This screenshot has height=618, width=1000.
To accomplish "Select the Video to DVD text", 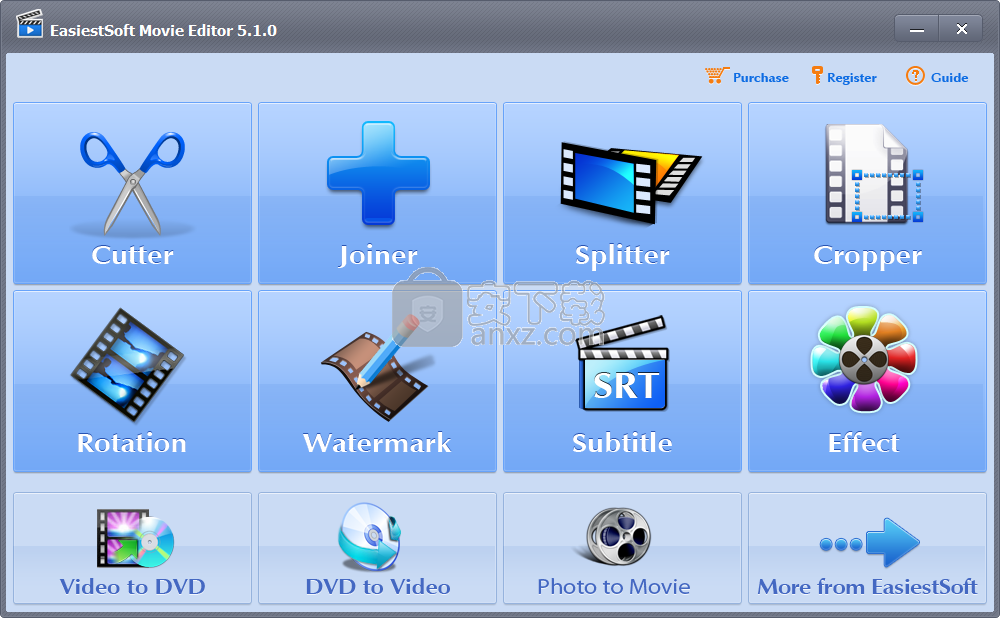I will coord(133,587).
